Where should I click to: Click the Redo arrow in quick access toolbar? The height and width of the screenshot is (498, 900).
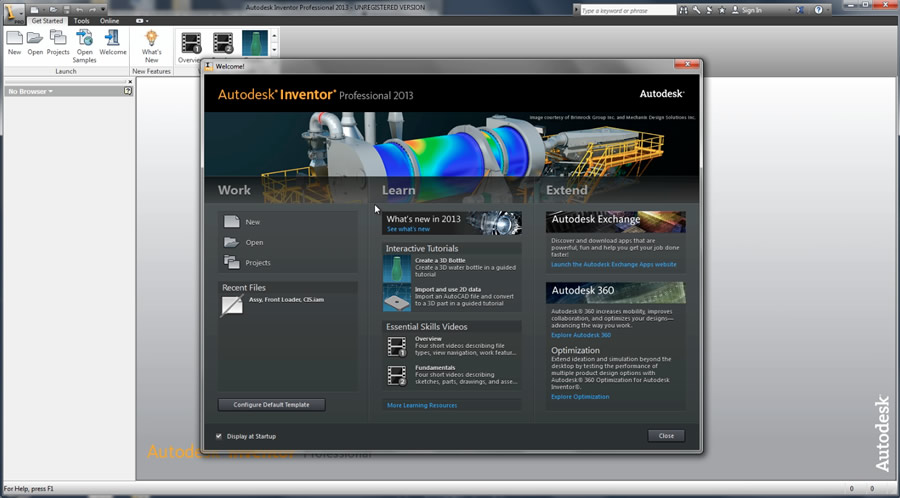coord(92,10)
